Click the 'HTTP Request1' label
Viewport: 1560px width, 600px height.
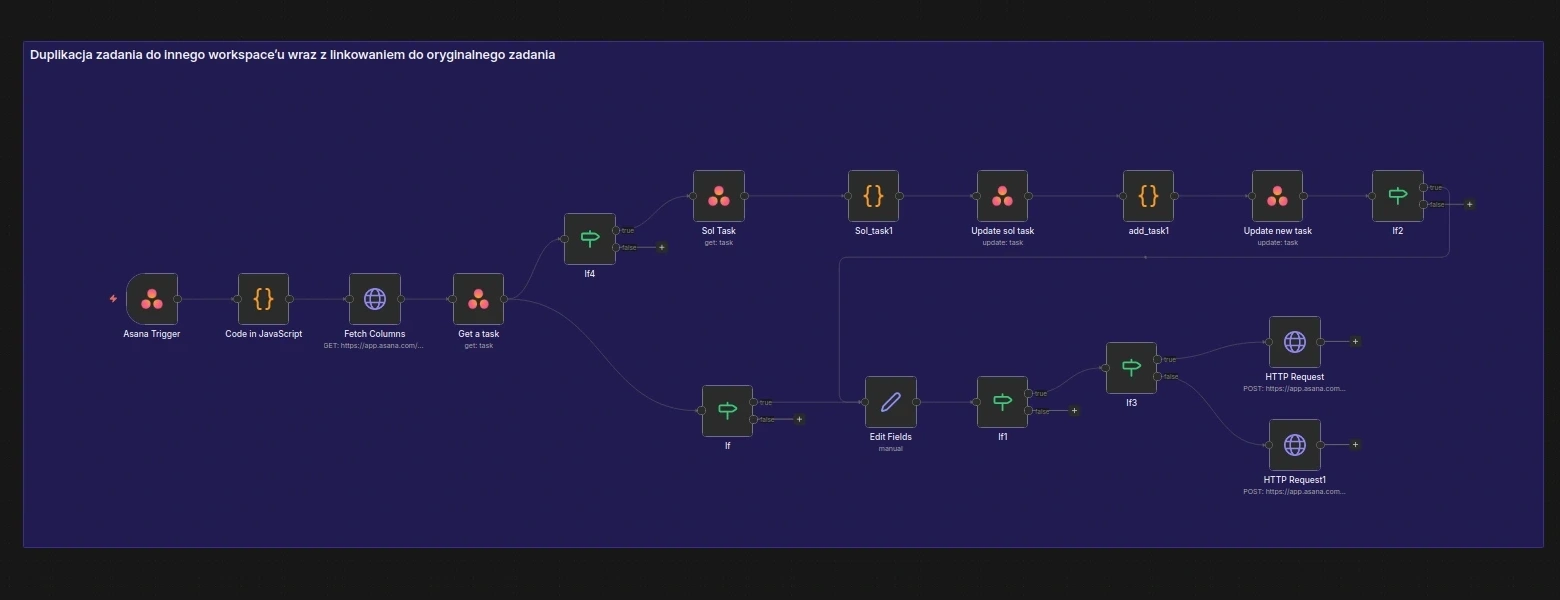pos(1294,480)
